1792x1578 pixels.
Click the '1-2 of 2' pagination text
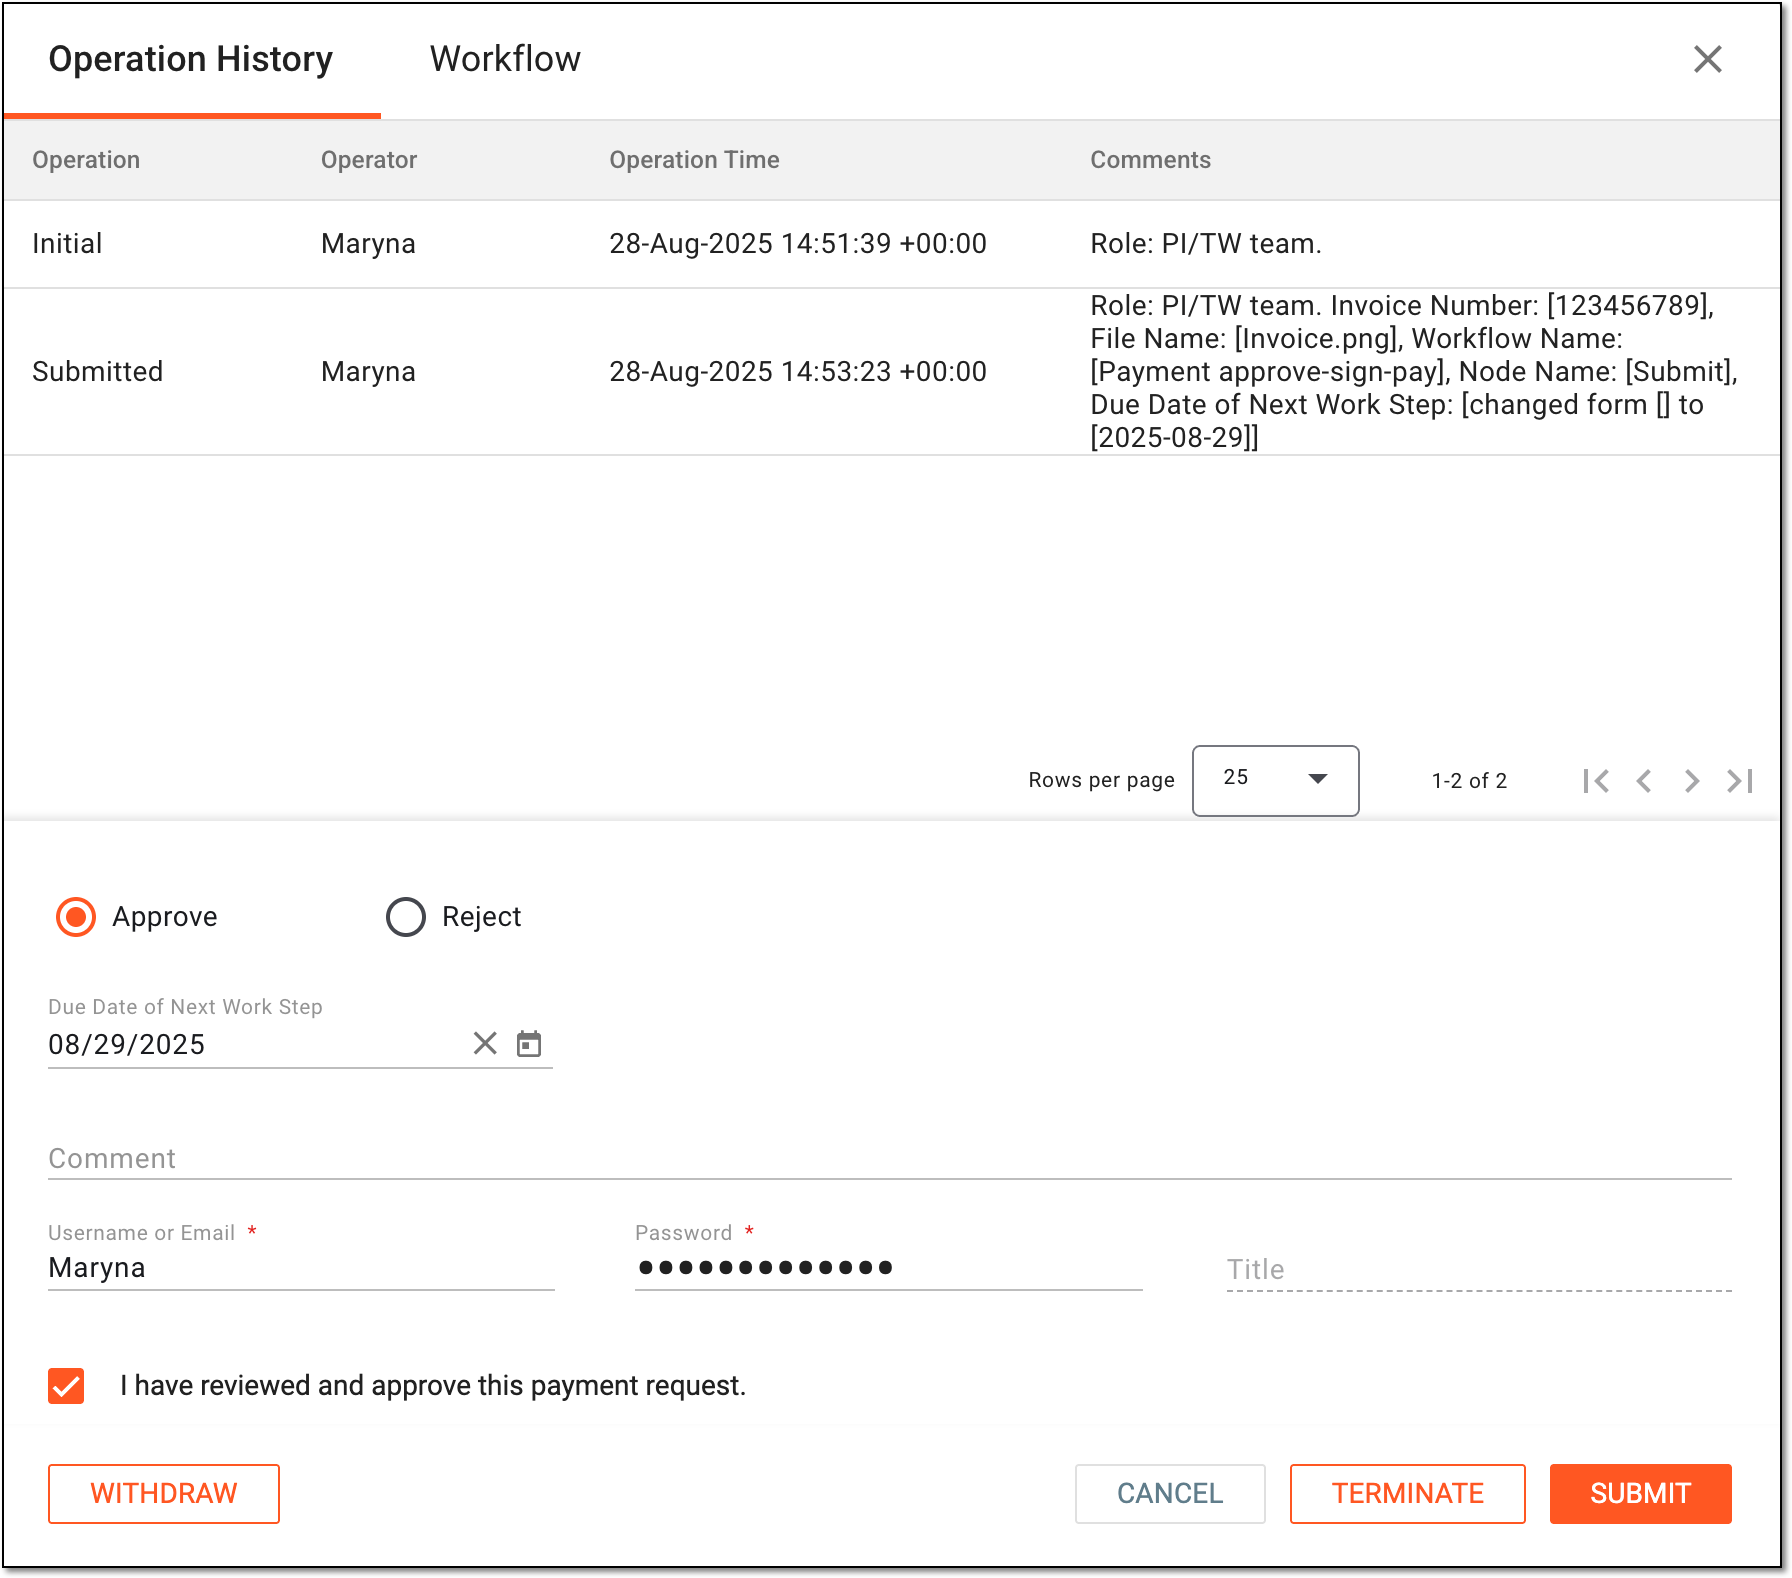point(1469,781)
